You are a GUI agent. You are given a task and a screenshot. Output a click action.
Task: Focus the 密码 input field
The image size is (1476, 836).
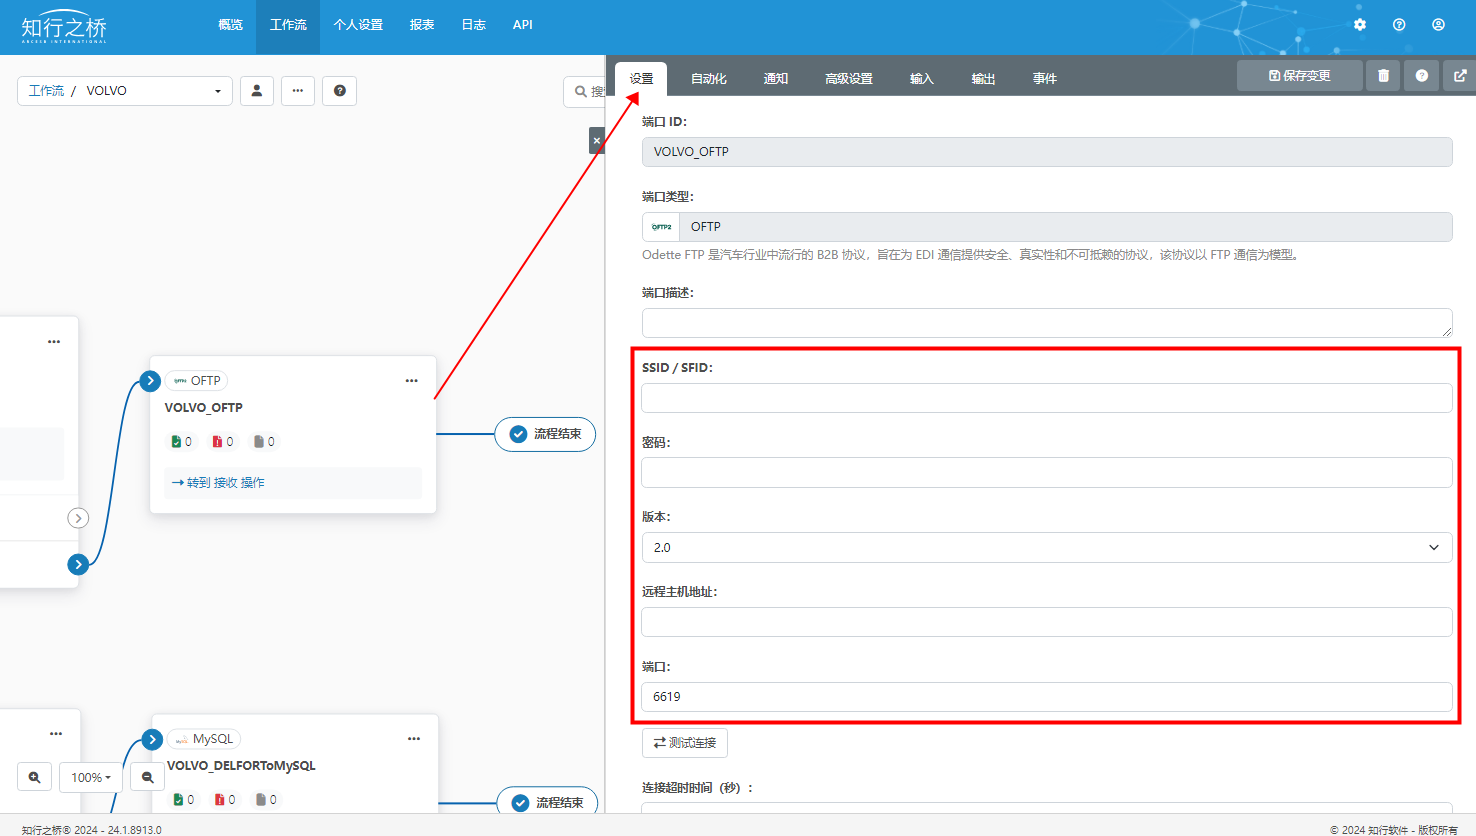[x=1047, y=473]
